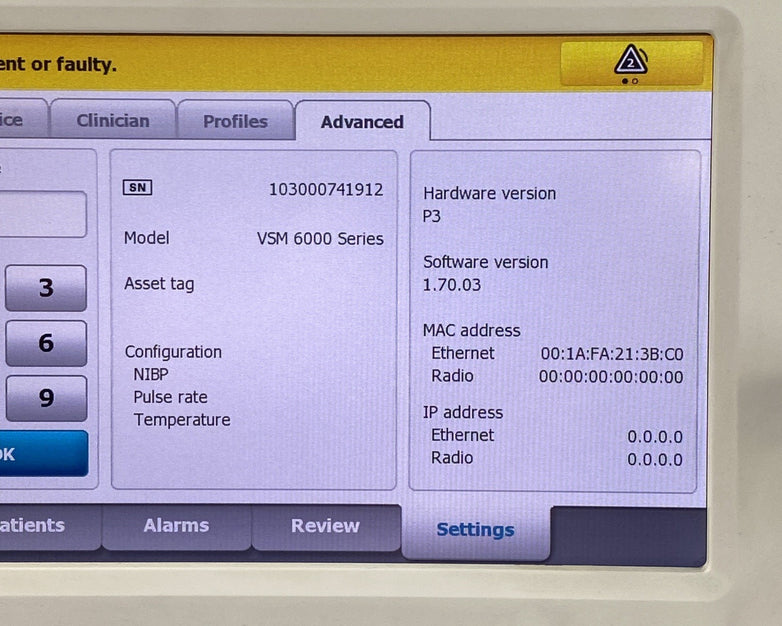Tap the Pulse rate configuration entry

(170, 397)
